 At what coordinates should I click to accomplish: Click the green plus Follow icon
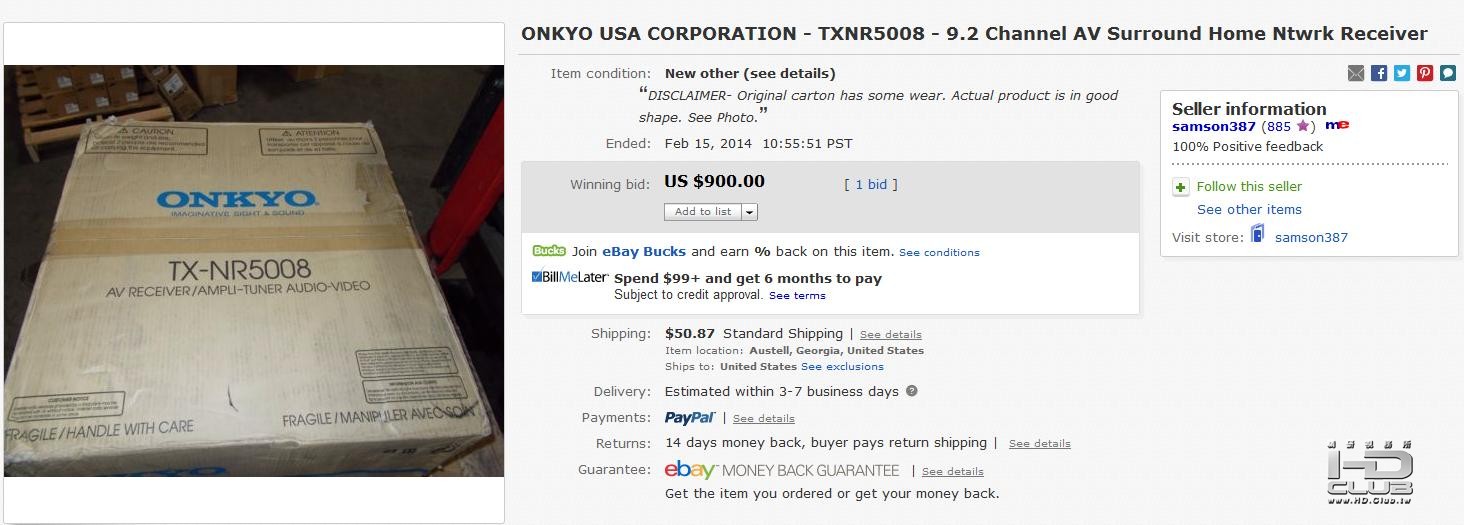(1181, 187)
